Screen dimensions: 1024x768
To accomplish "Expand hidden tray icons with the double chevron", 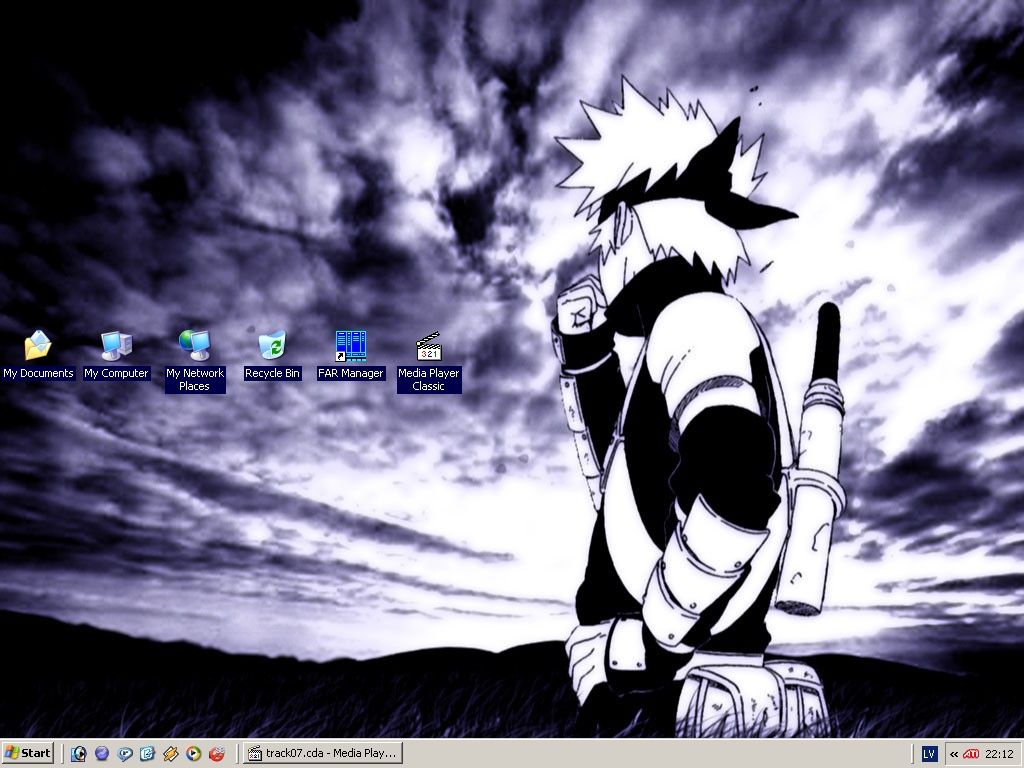I will (954, 754).
